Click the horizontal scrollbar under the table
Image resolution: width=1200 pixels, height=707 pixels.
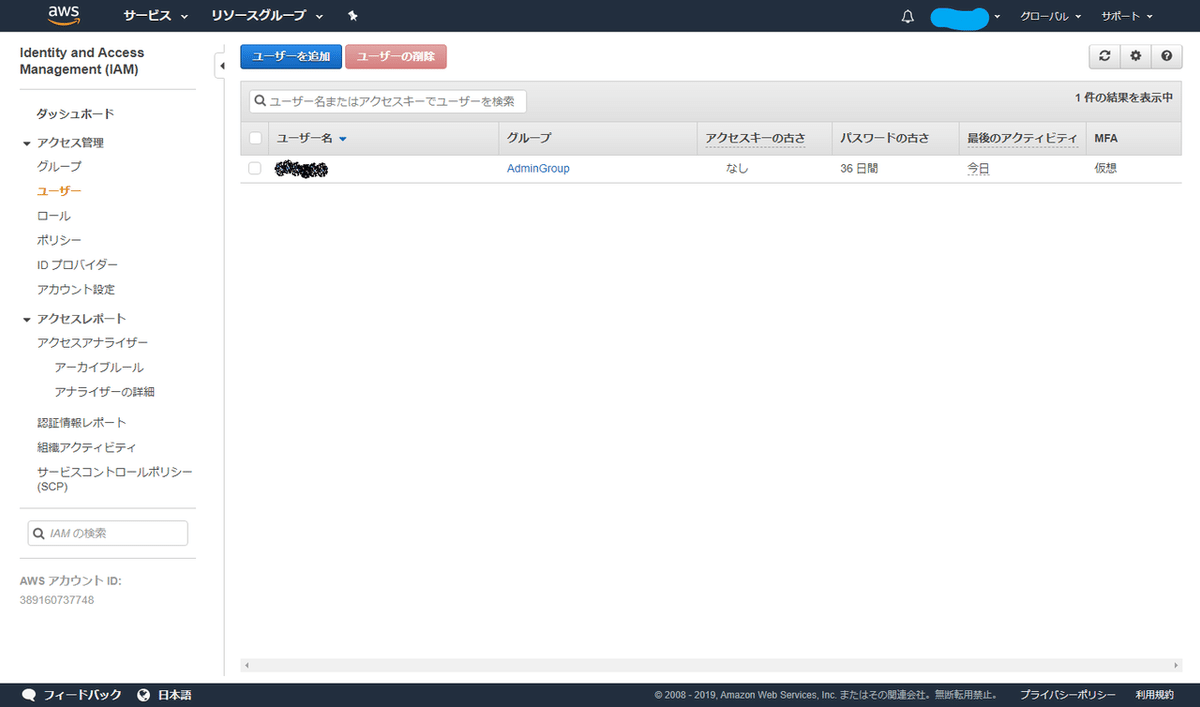coord(711,665)
